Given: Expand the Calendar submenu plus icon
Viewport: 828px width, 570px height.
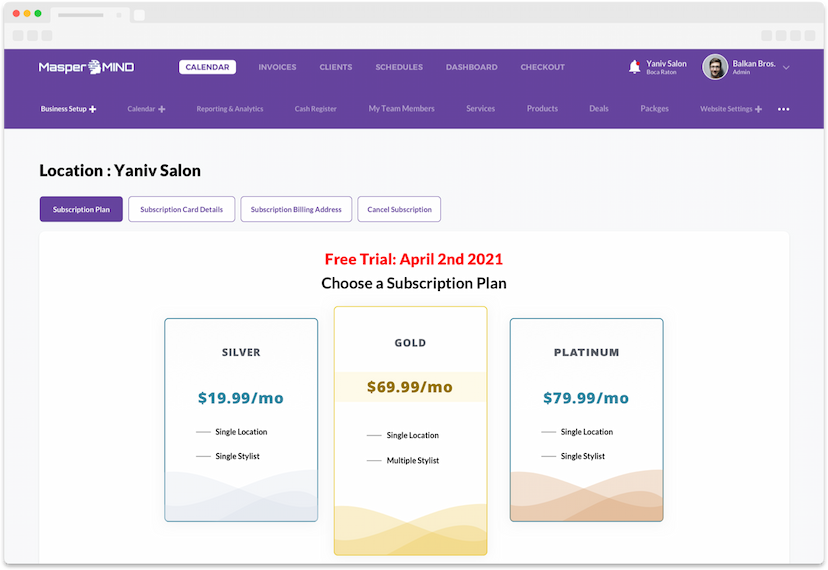Looking at the screenshot, I should (162, 109).
